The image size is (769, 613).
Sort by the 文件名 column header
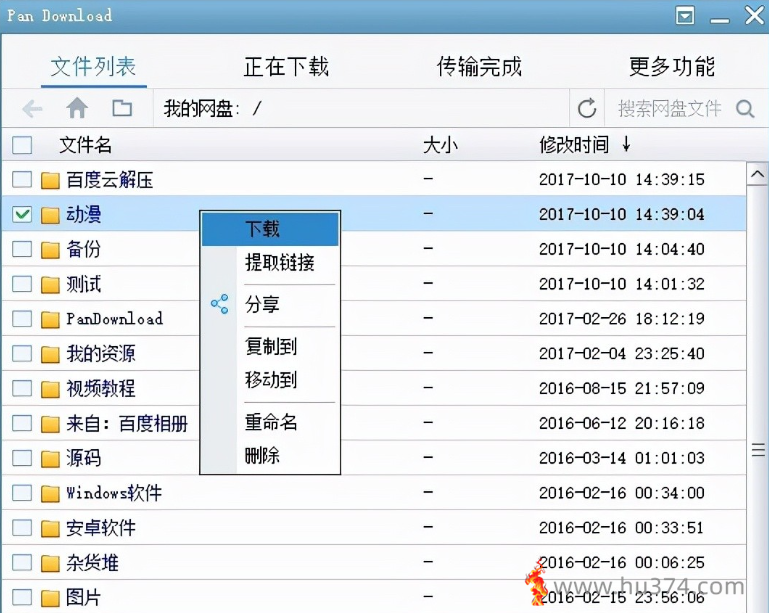(85, 145)
